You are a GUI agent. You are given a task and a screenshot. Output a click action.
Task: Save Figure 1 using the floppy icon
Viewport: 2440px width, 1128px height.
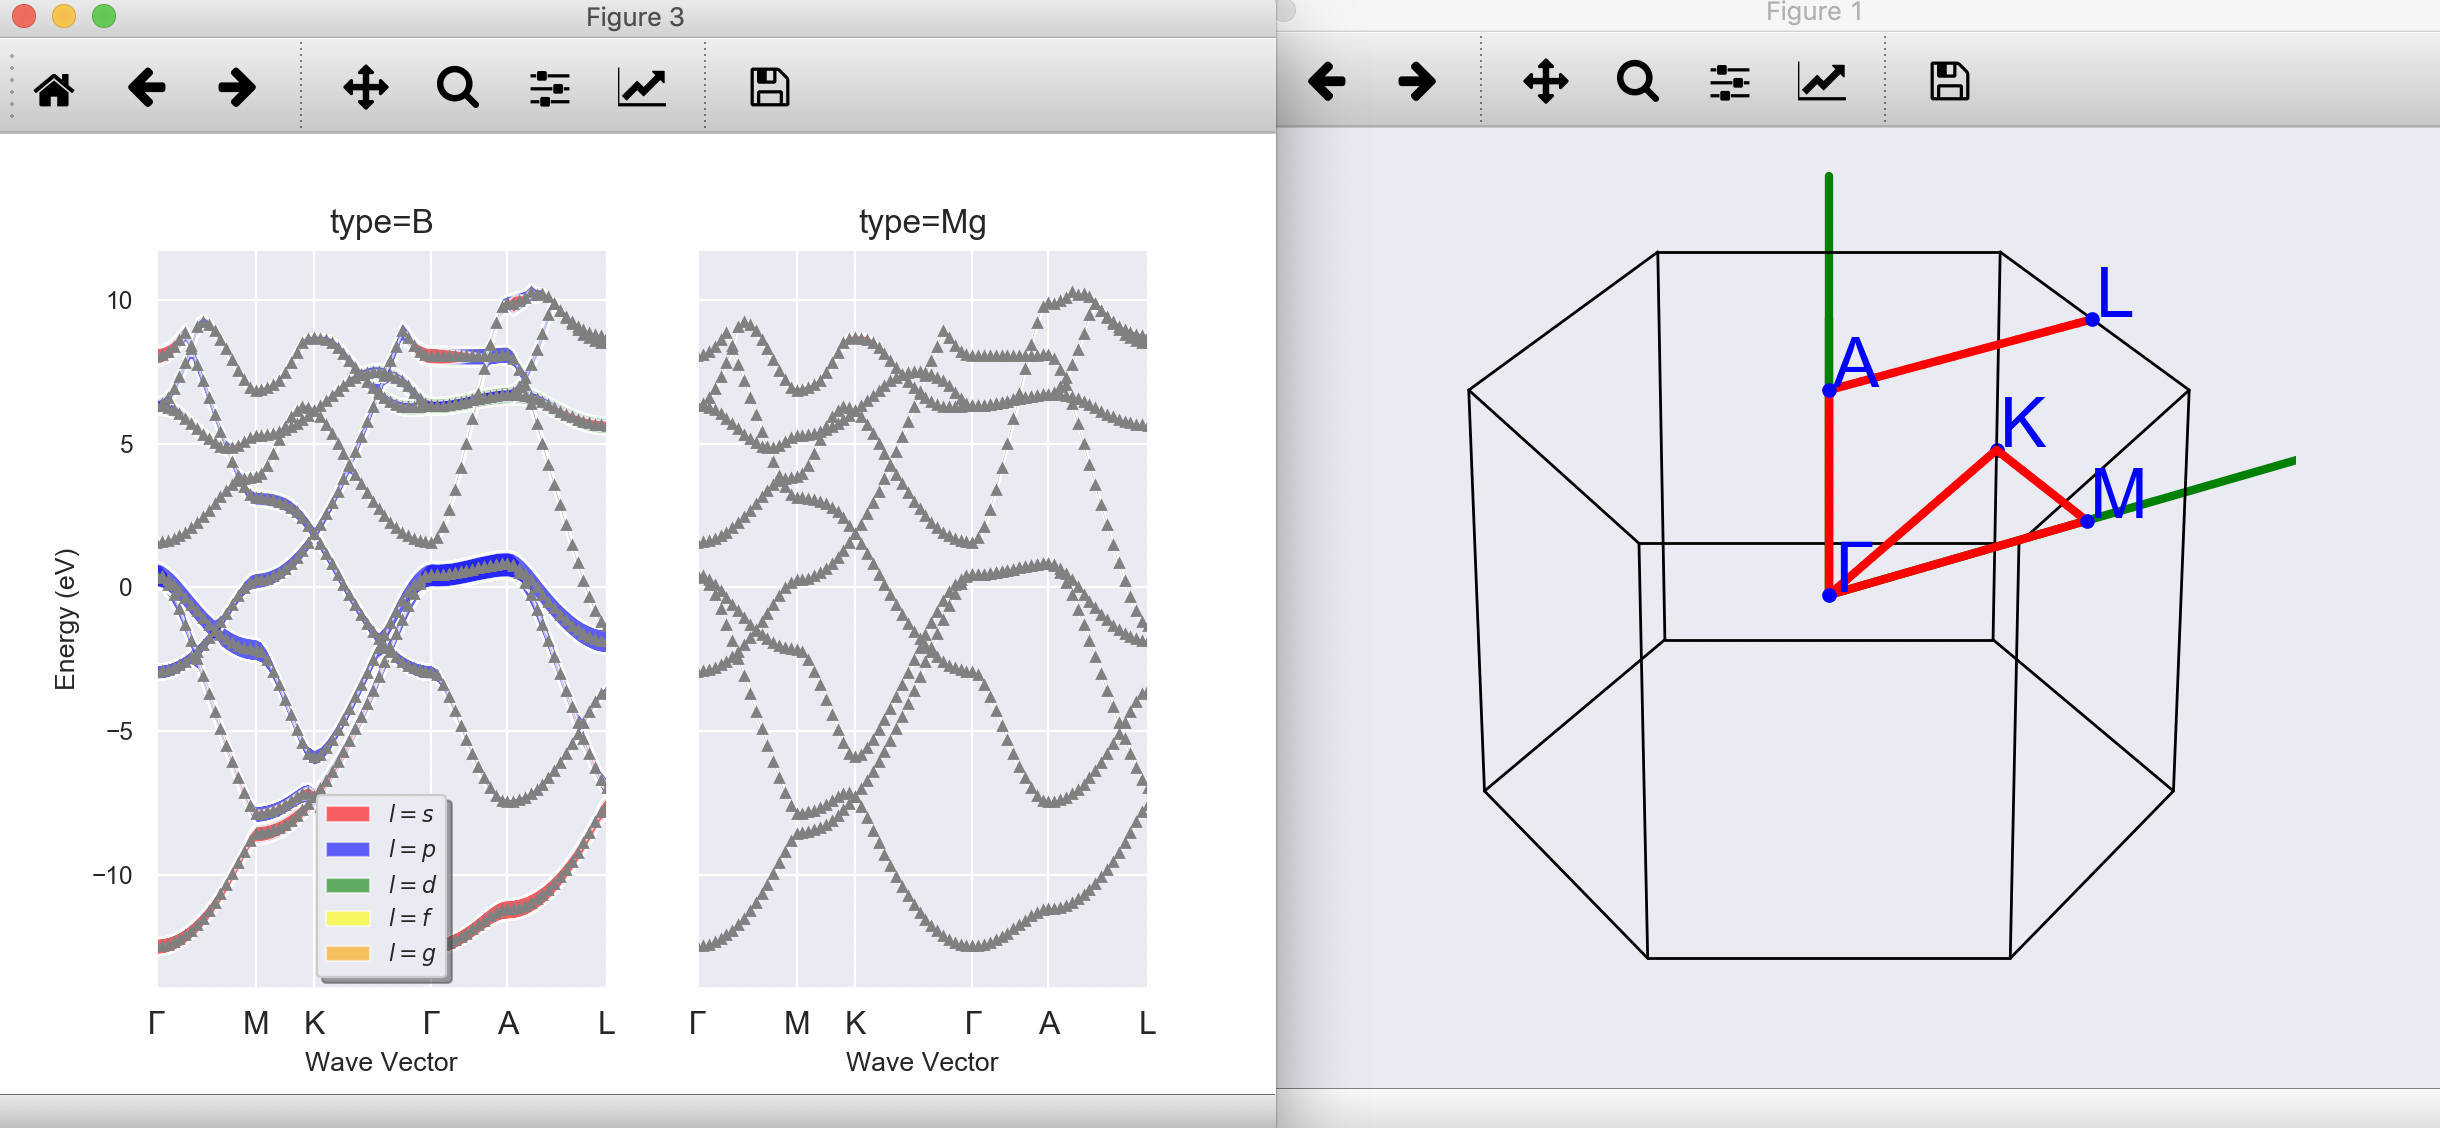tap(1949, 81)
